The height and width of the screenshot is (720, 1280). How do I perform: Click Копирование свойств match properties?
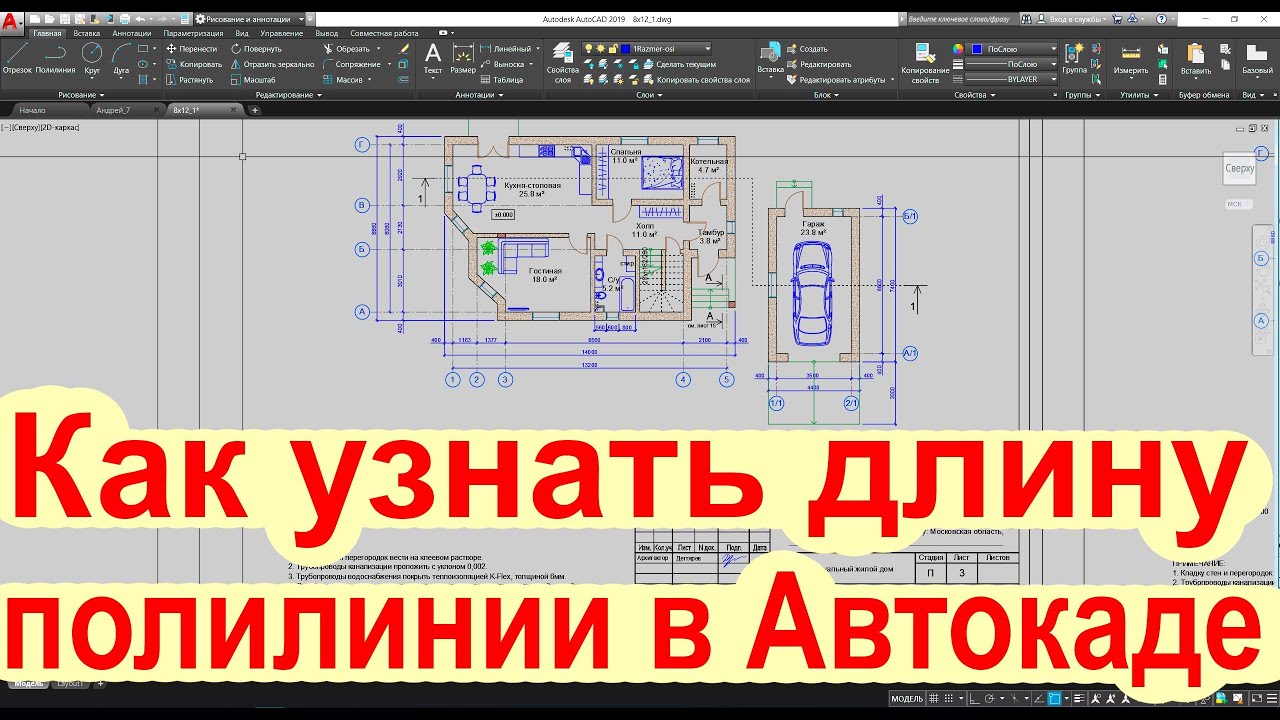coord(925,62)
